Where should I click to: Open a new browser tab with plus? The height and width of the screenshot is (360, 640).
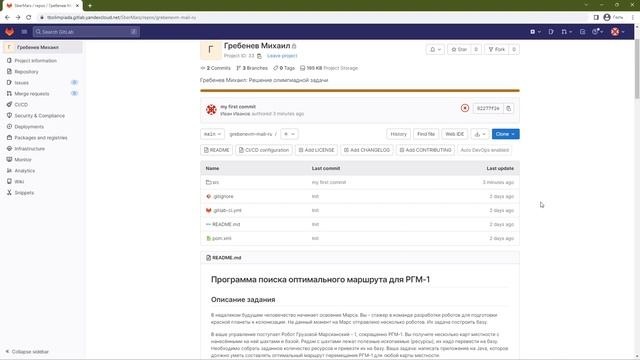[90, 6]
